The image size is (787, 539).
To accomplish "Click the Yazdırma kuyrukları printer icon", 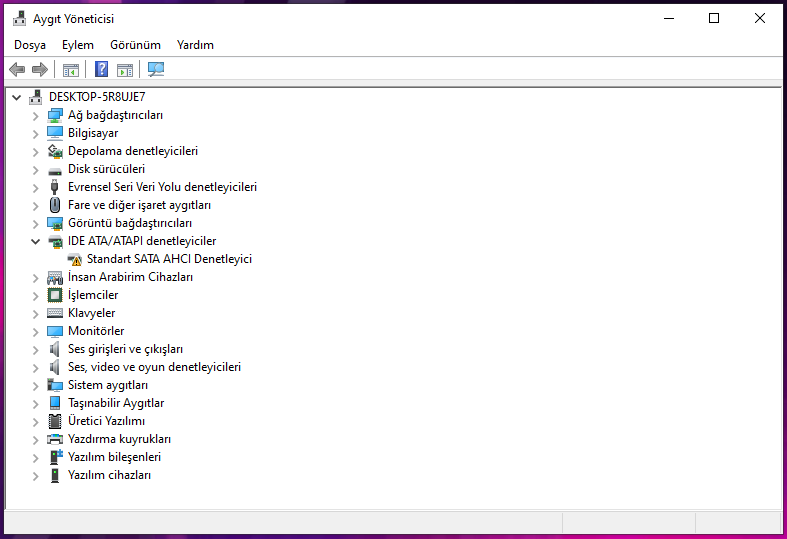I will click(x=55, y=439).
